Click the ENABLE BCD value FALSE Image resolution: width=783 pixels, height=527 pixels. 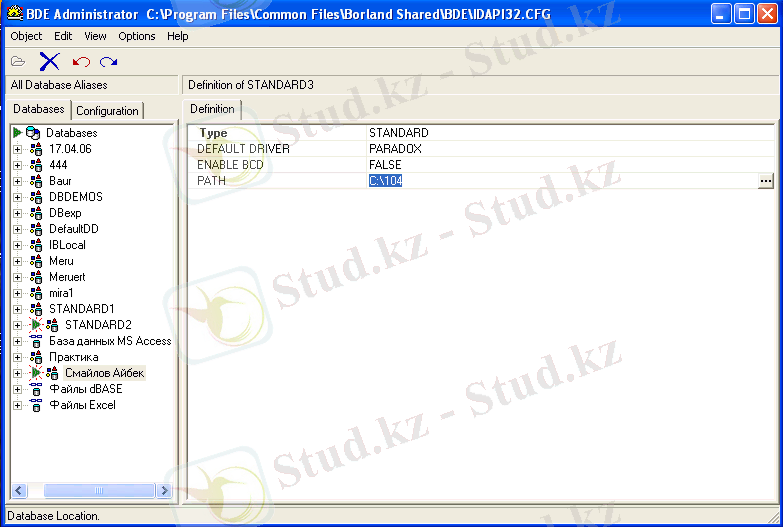pyautogui.click(x=385, y=165)
